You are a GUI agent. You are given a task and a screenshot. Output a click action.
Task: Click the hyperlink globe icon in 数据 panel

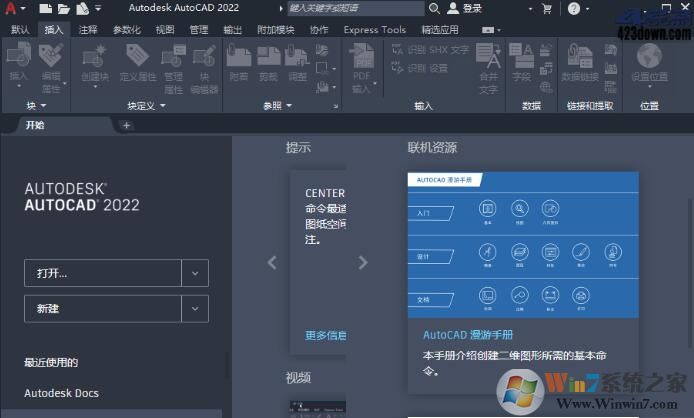coord(546,87)
